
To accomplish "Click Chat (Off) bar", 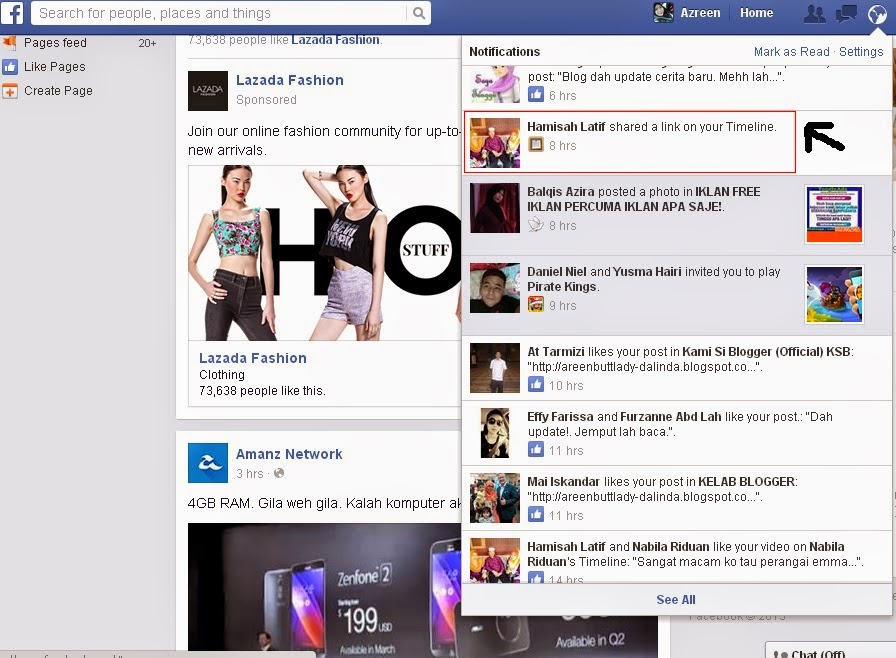I will pyautogui.click(x=829, y=651).
